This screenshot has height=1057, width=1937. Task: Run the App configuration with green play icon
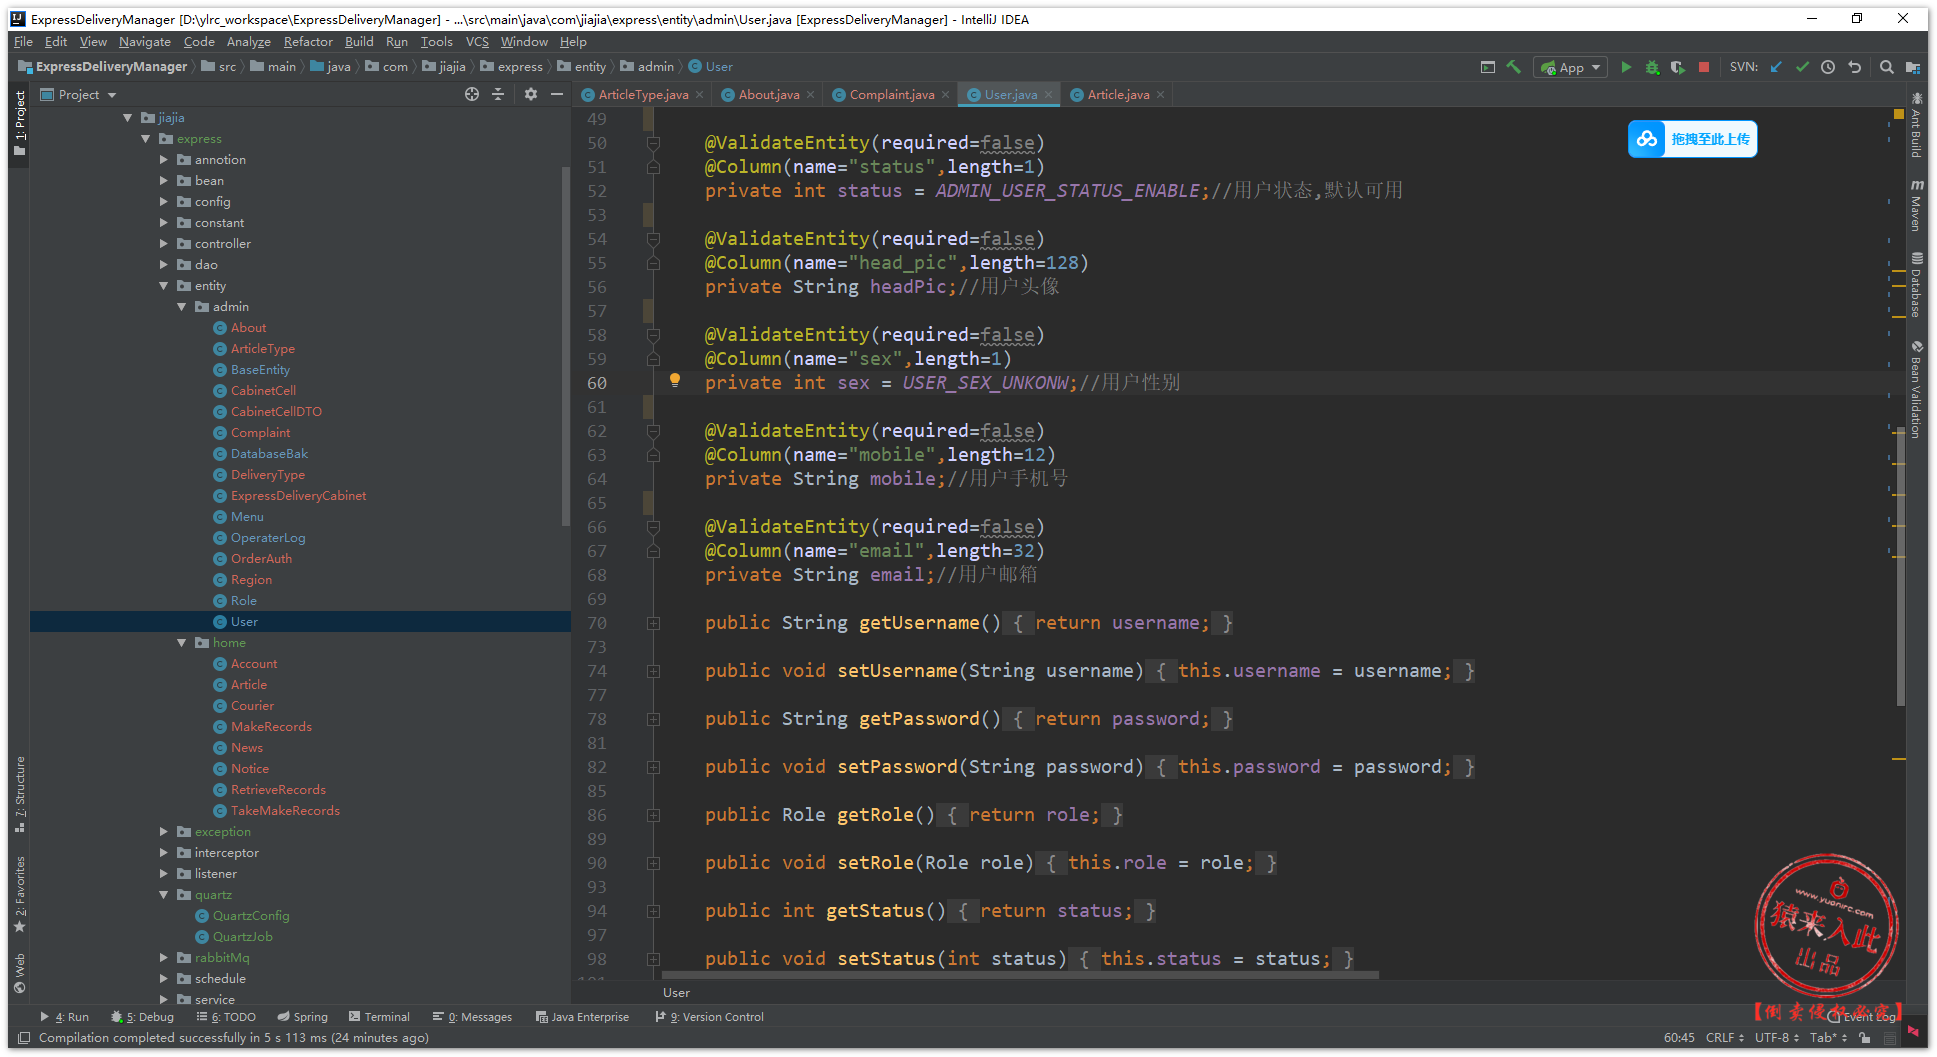pyautogui.click(x=1626, y=67)
